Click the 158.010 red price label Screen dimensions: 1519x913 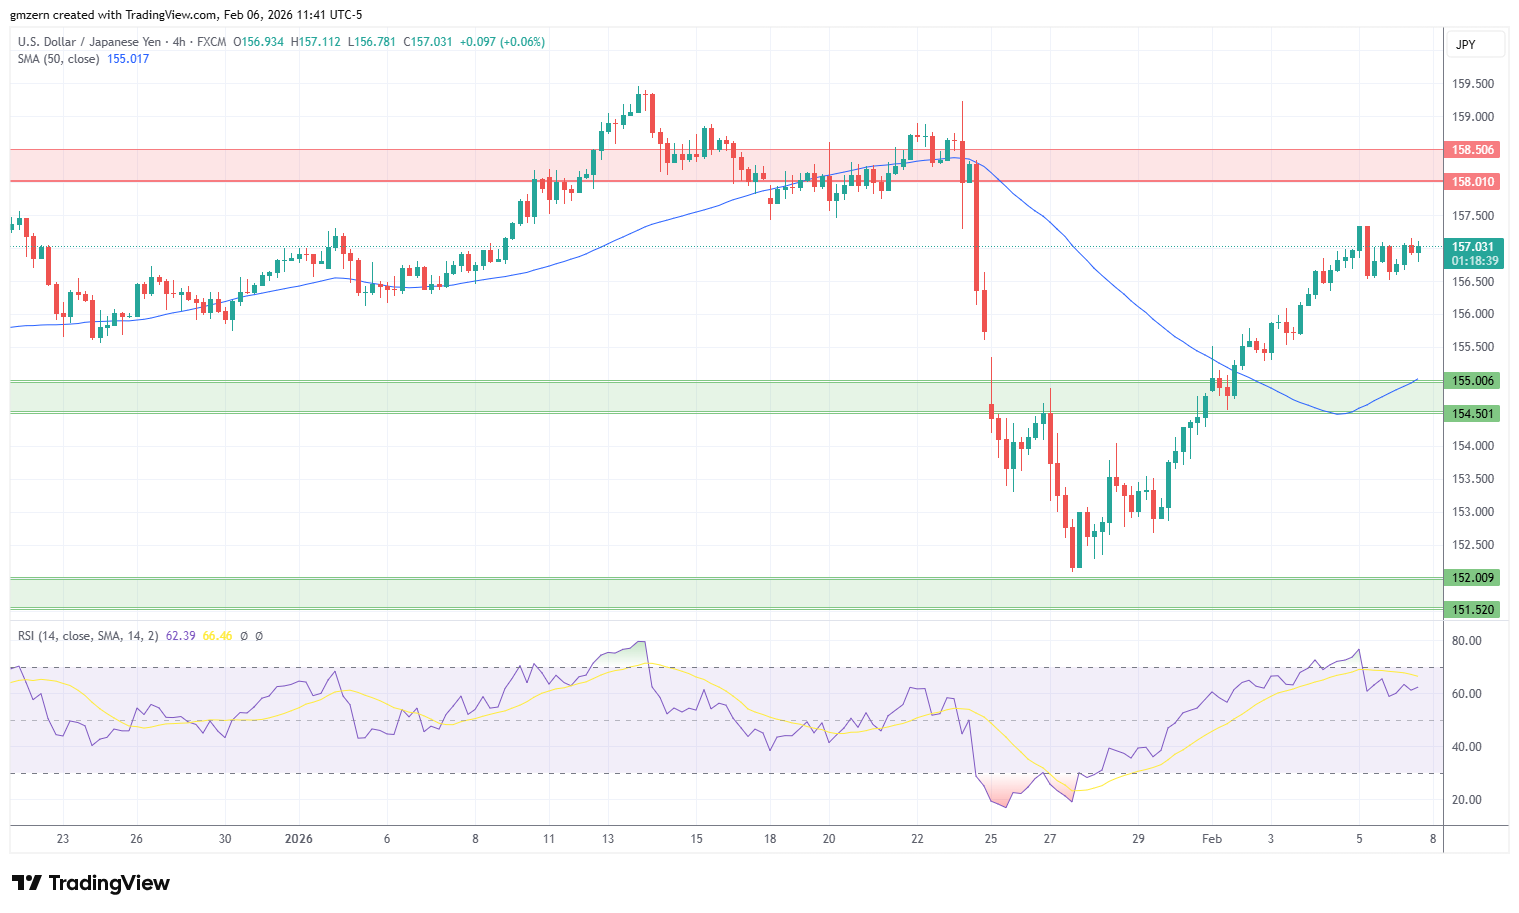click(1473, 182)
